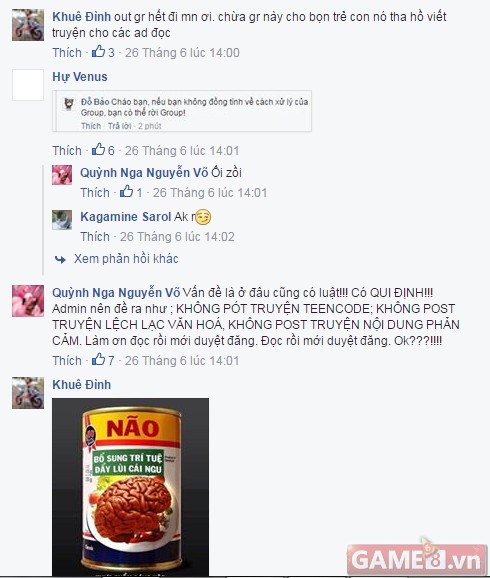
Task: Click the thumbs-up icon showing 6 likes
Action: click(x=98, y=149)
